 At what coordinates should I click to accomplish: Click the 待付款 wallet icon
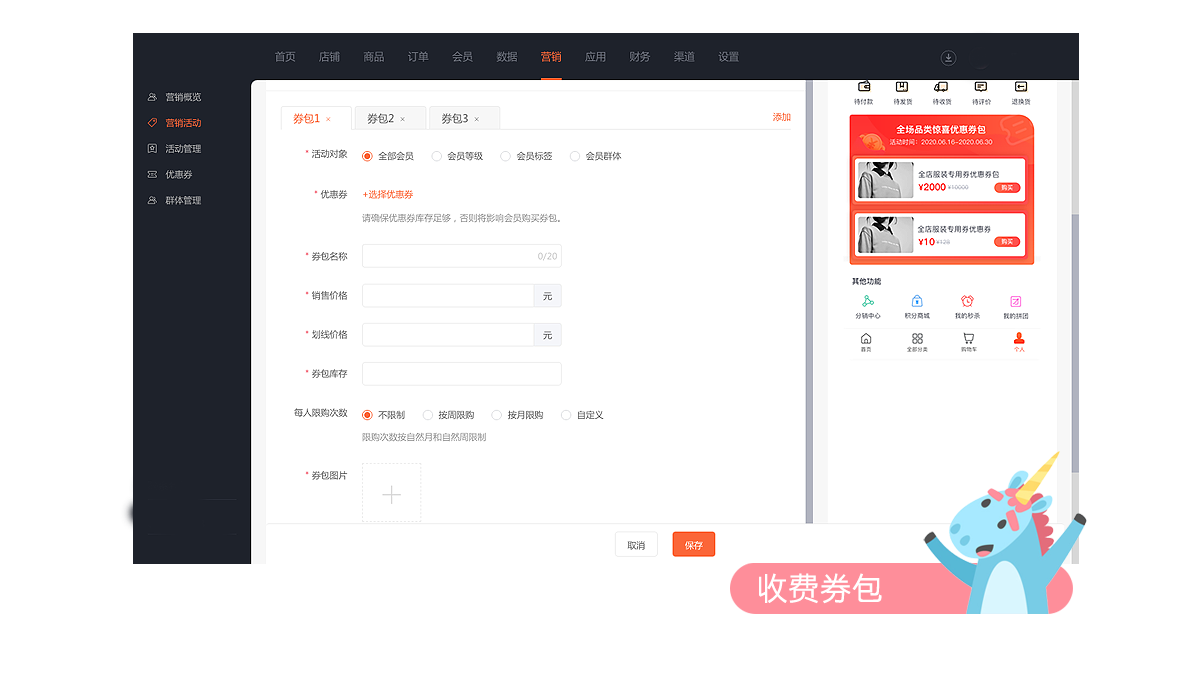(x=863, y=87)
